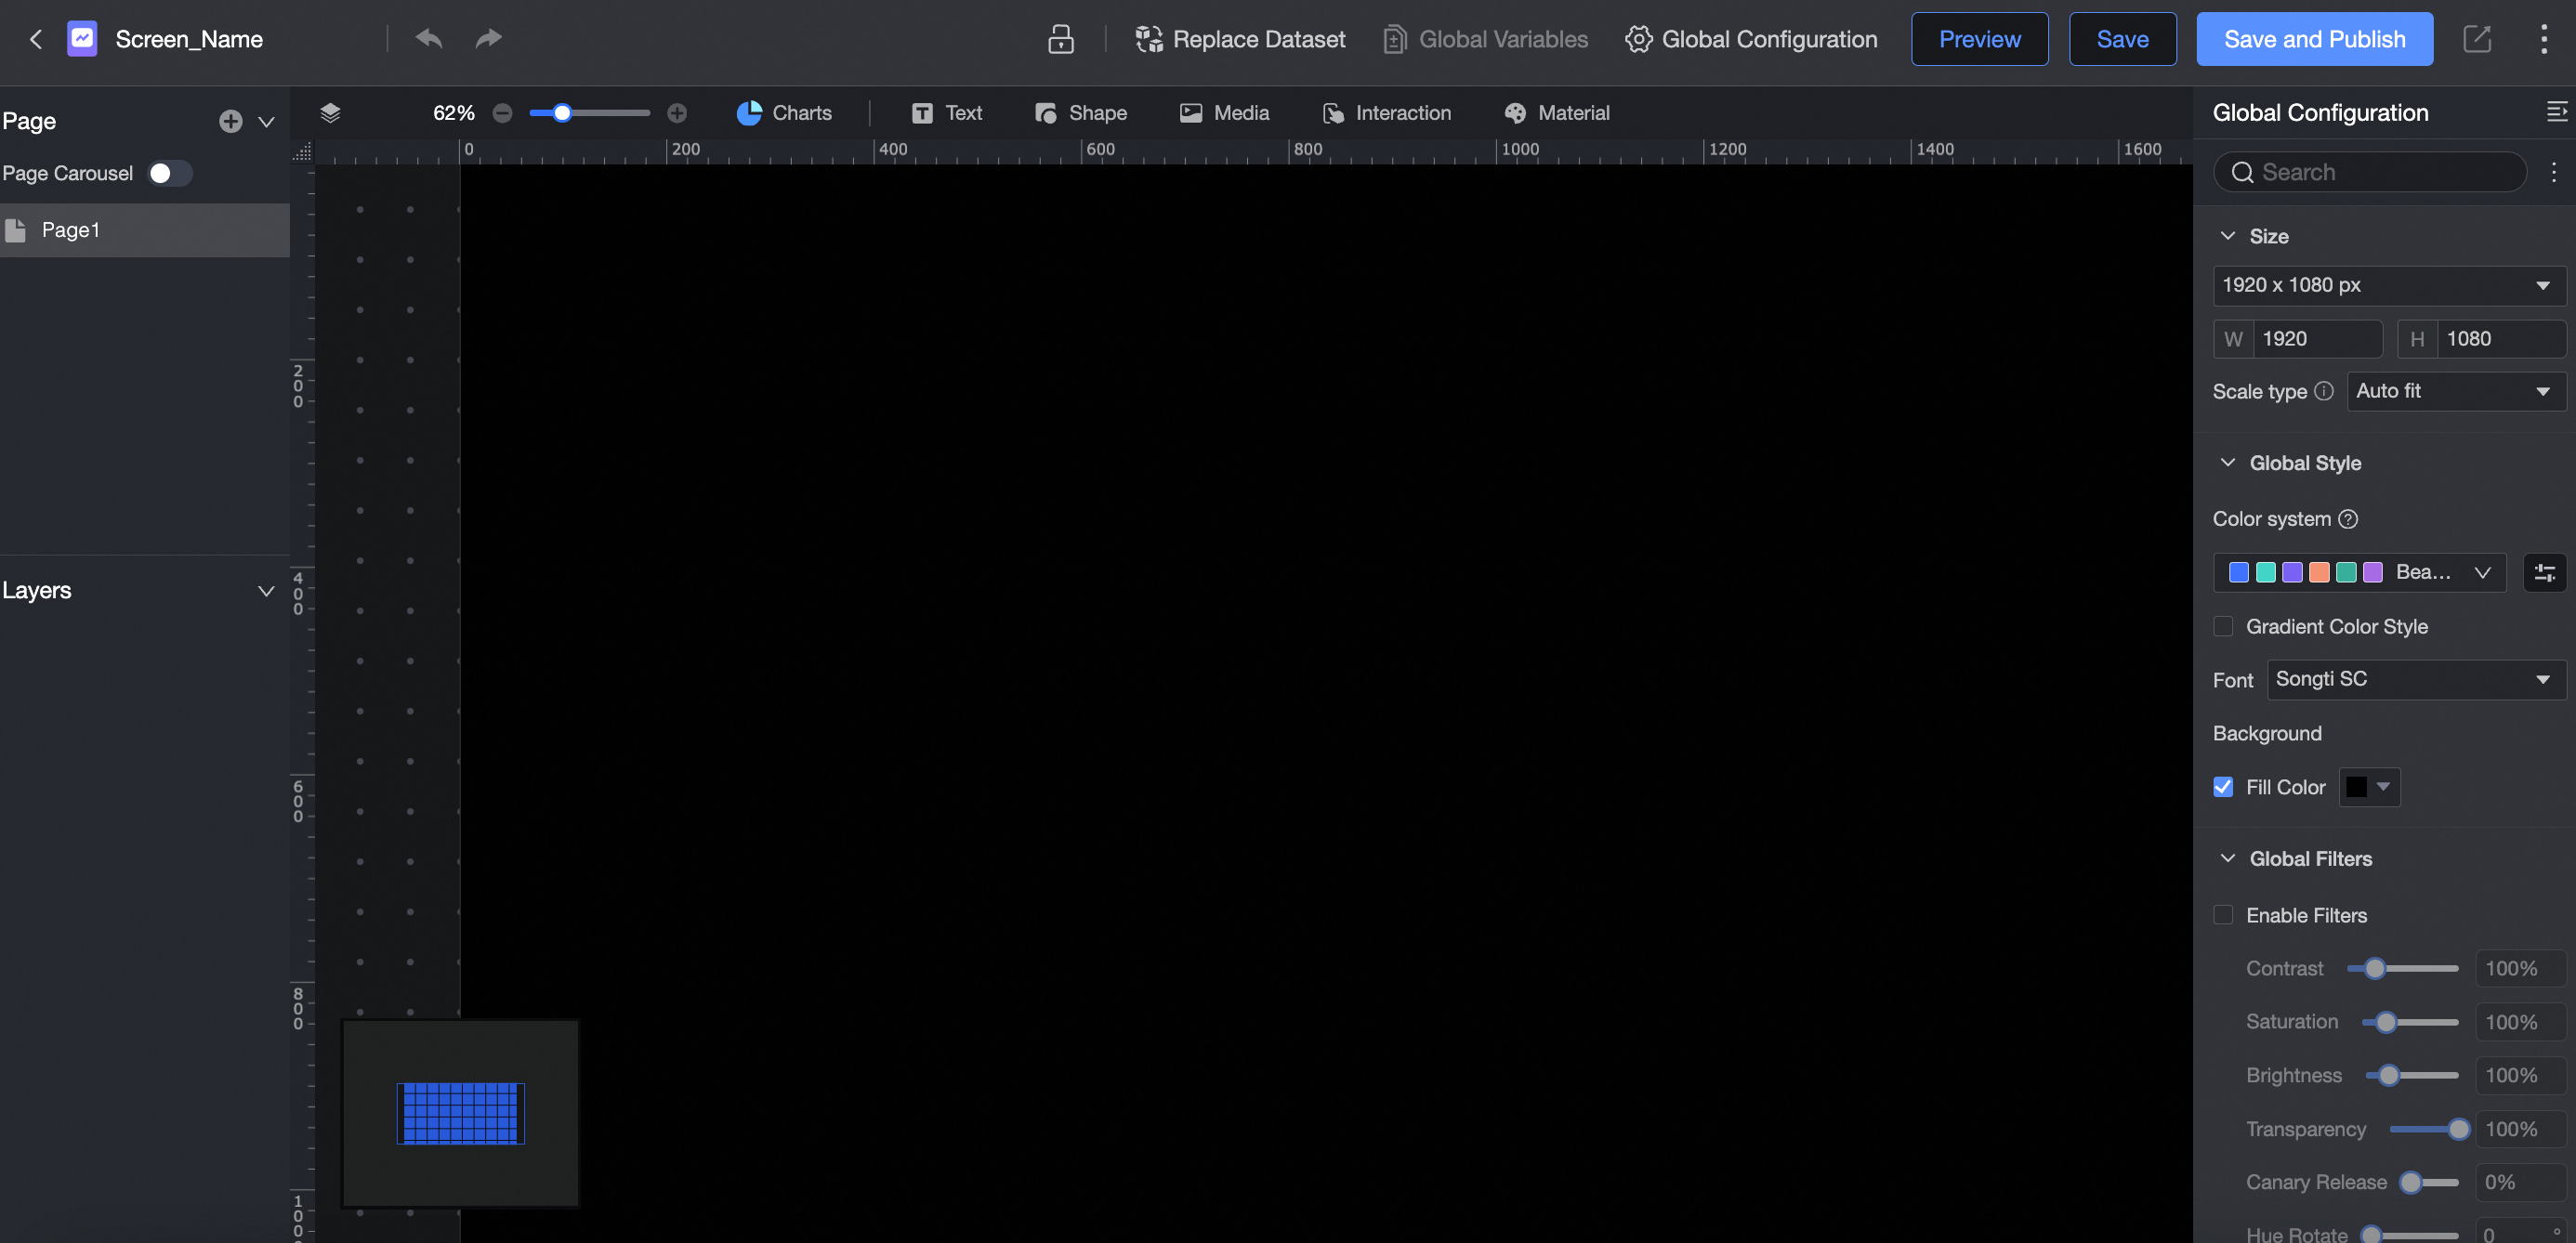Open color system adjustment settings icon
2576x1243 pixels.
2544,573
